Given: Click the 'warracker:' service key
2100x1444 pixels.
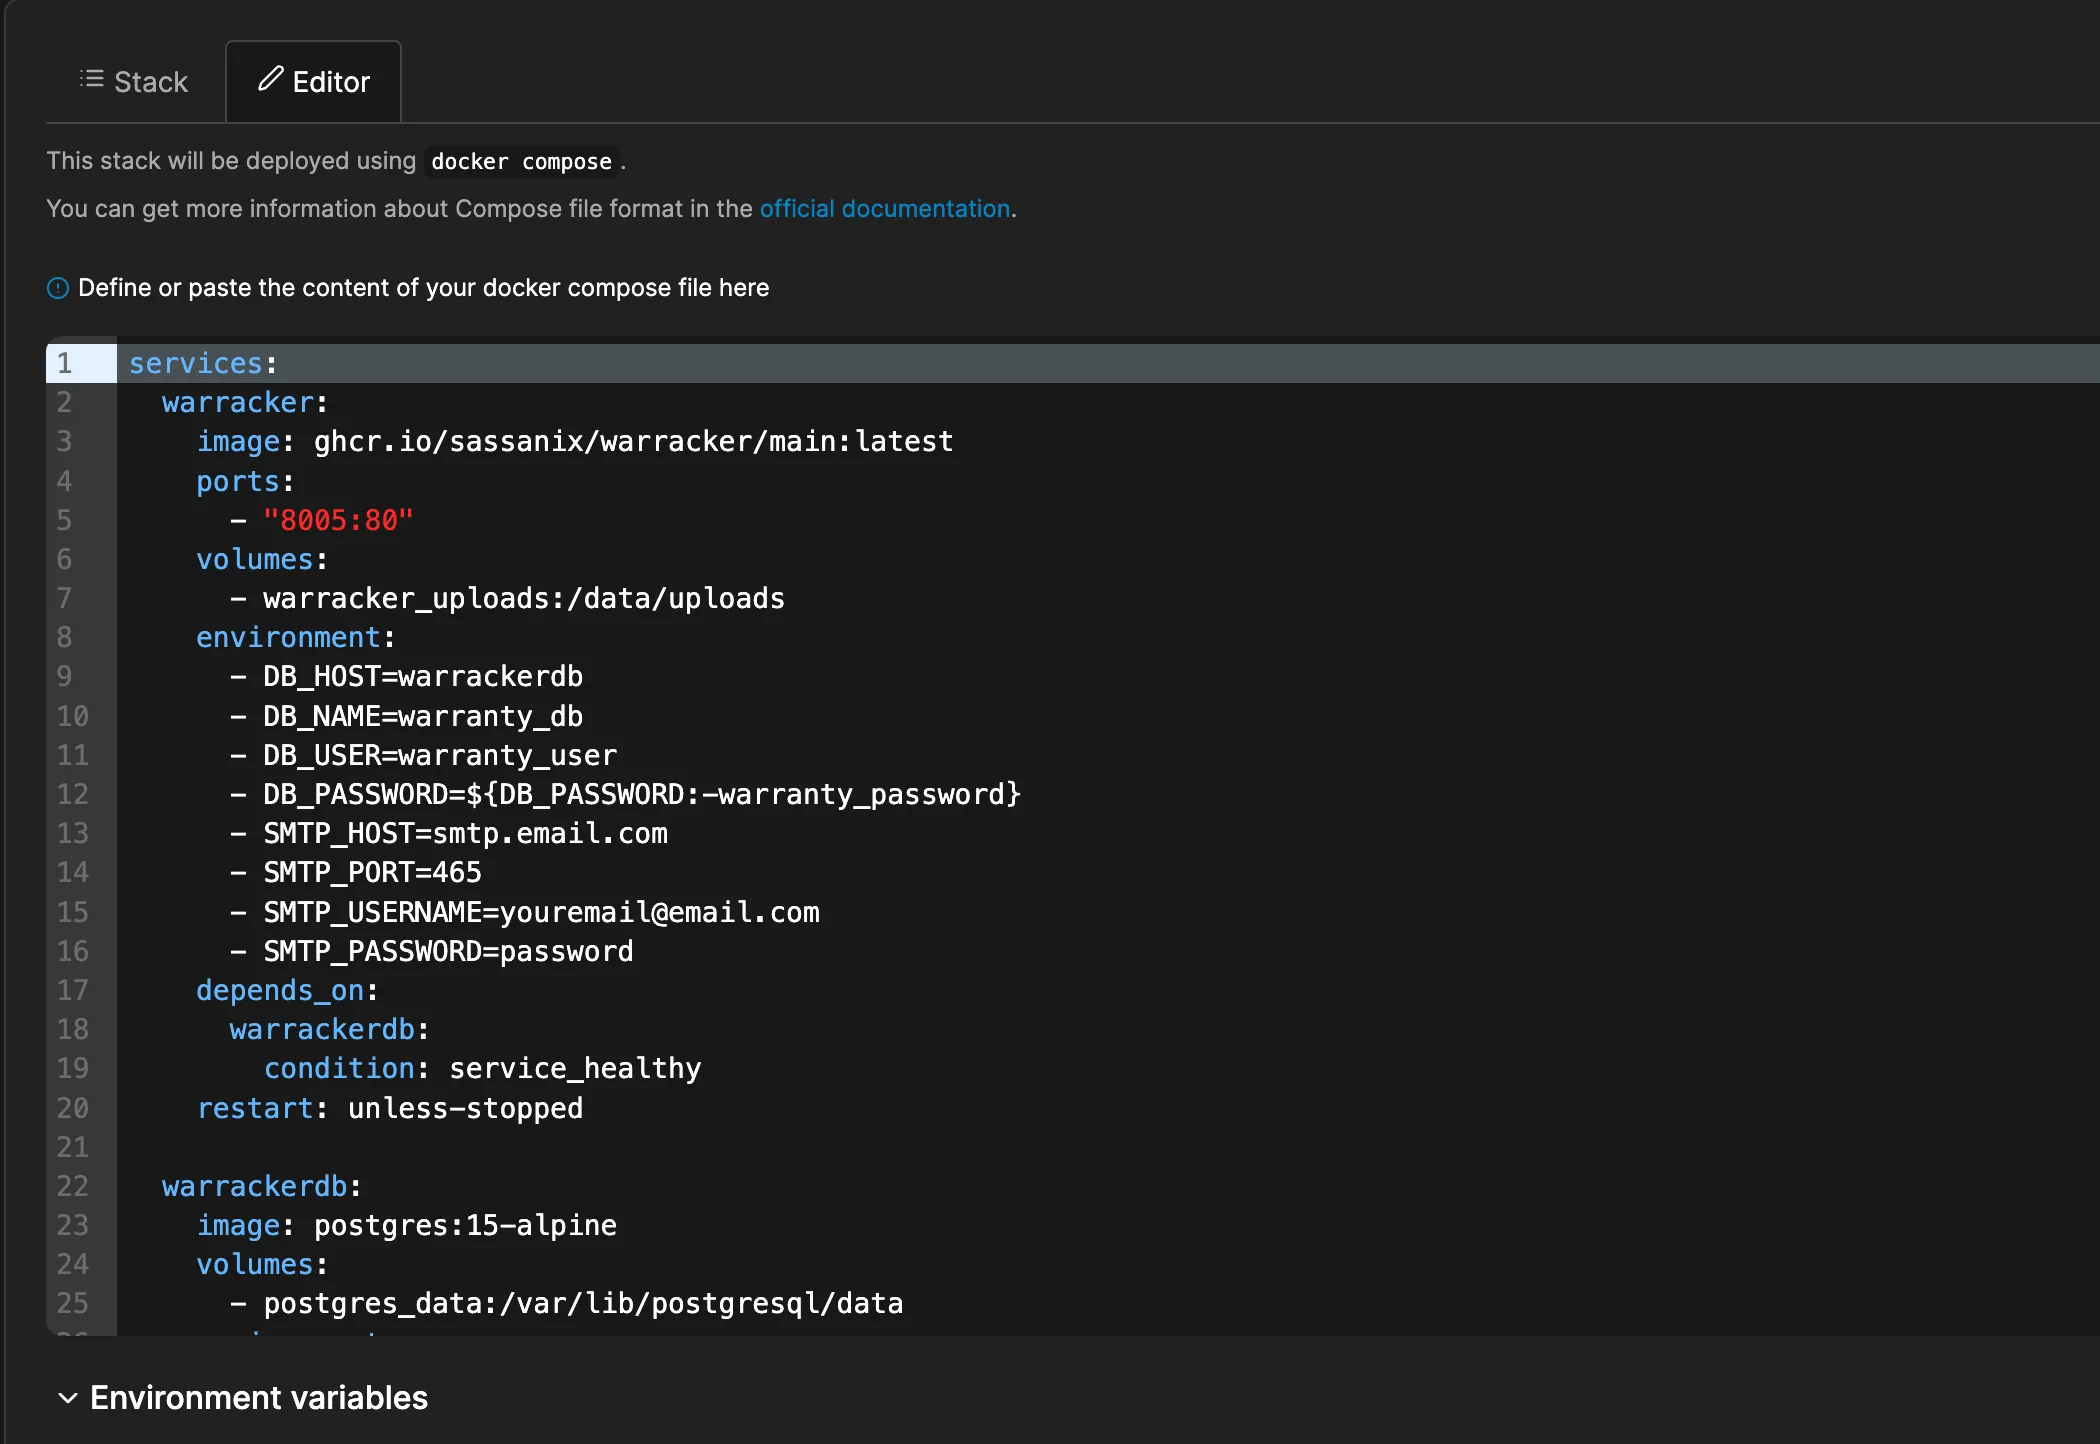Looking at the screenshot, I should 245,402.
